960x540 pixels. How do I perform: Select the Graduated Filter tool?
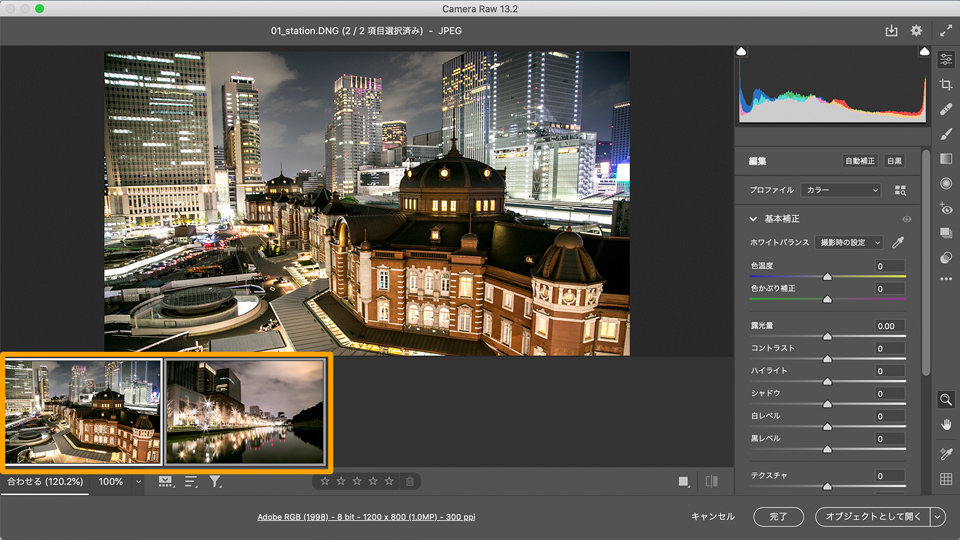[946, 159]
